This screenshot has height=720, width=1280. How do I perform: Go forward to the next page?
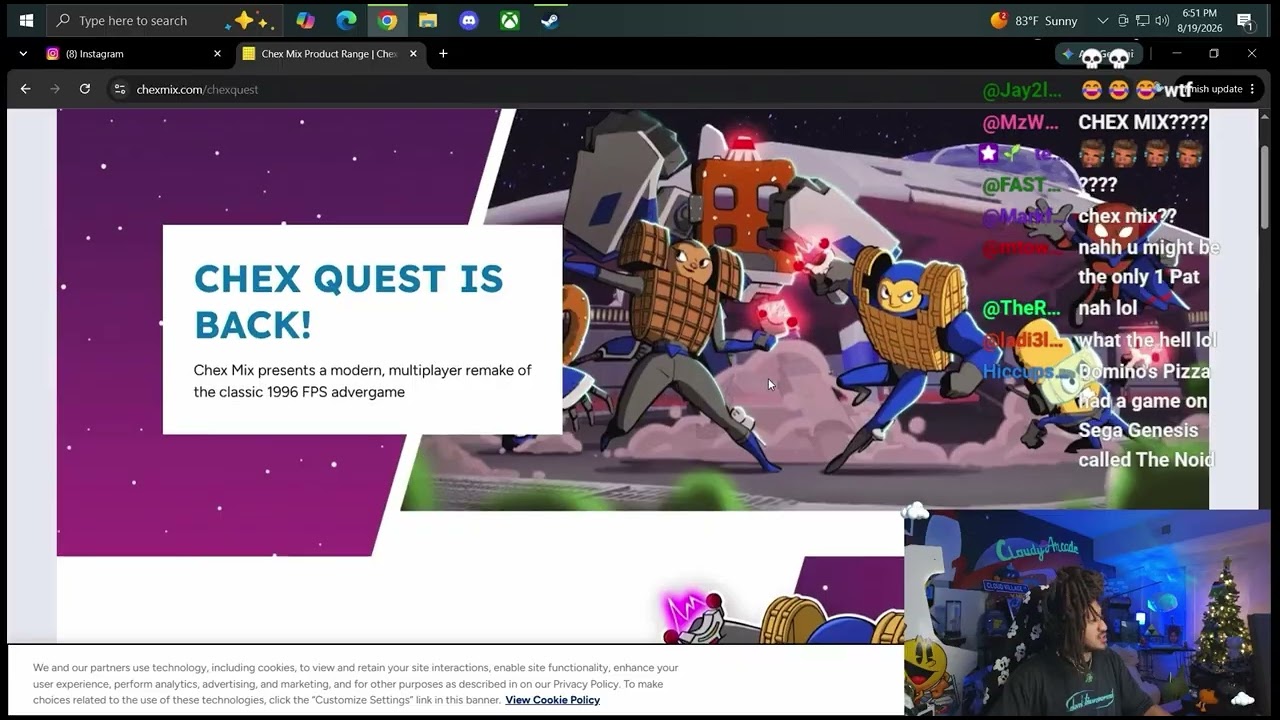55,89
